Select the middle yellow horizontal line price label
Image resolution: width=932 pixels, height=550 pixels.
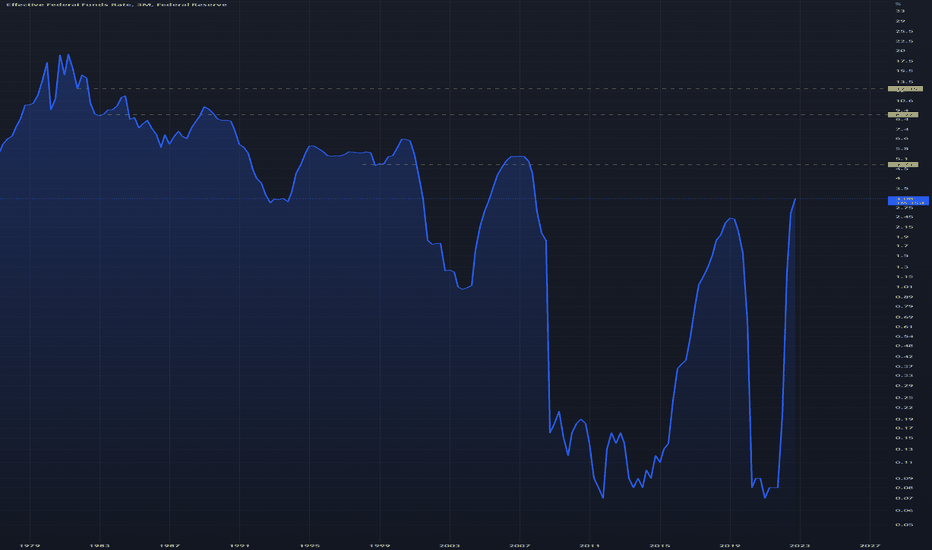click(x=903, y=115)
